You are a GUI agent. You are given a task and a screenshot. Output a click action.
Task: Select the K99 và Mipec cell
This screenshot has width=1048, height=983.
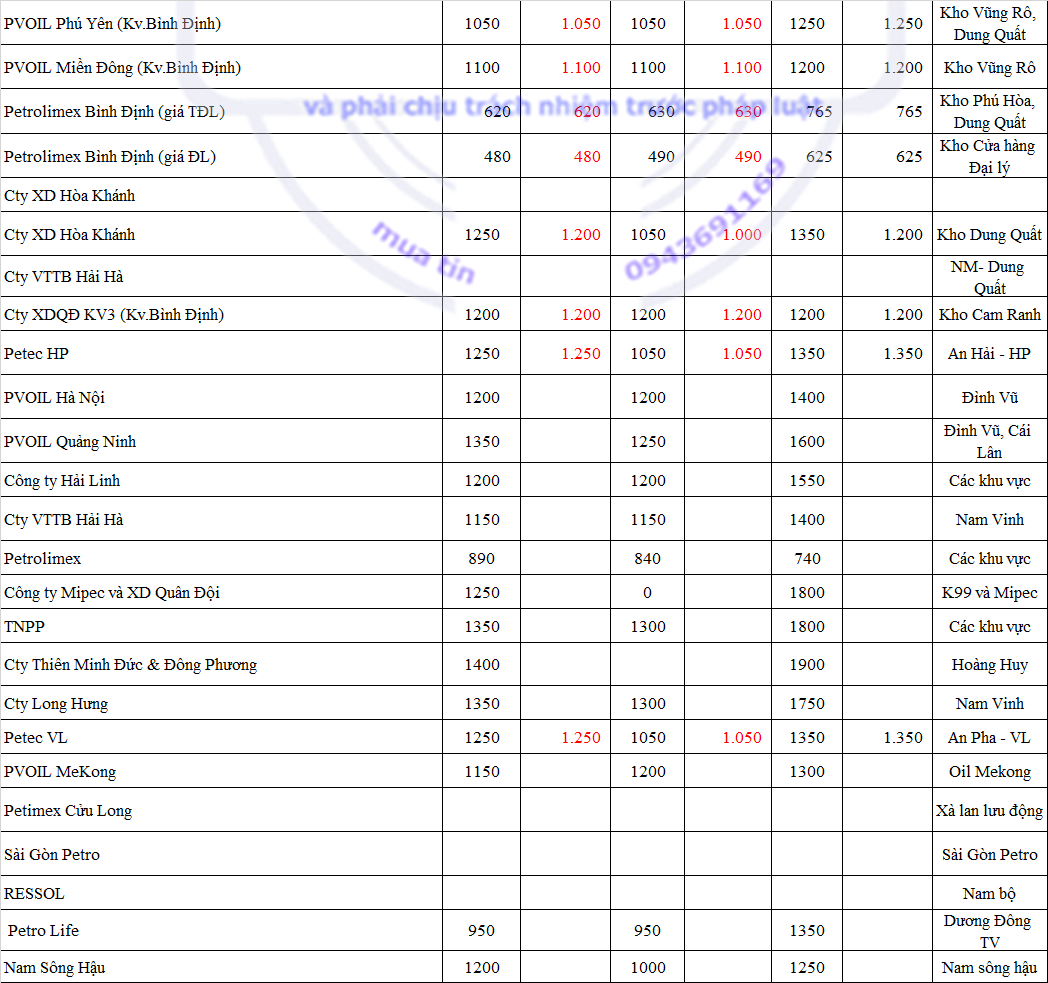point(989,592)
